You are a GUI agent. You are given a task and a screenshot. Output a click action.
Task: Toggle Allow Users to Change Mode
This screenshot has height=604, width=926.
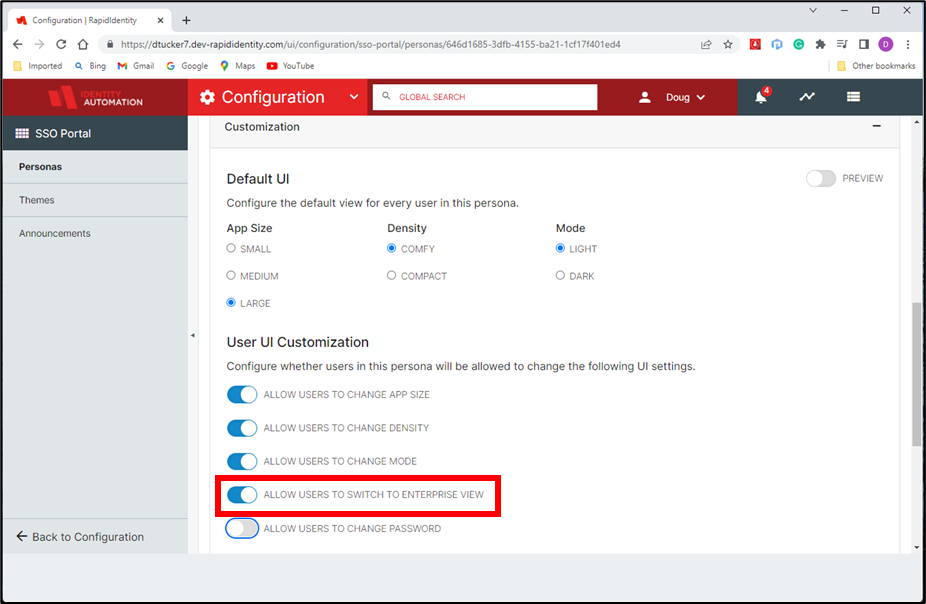[242, 461]
